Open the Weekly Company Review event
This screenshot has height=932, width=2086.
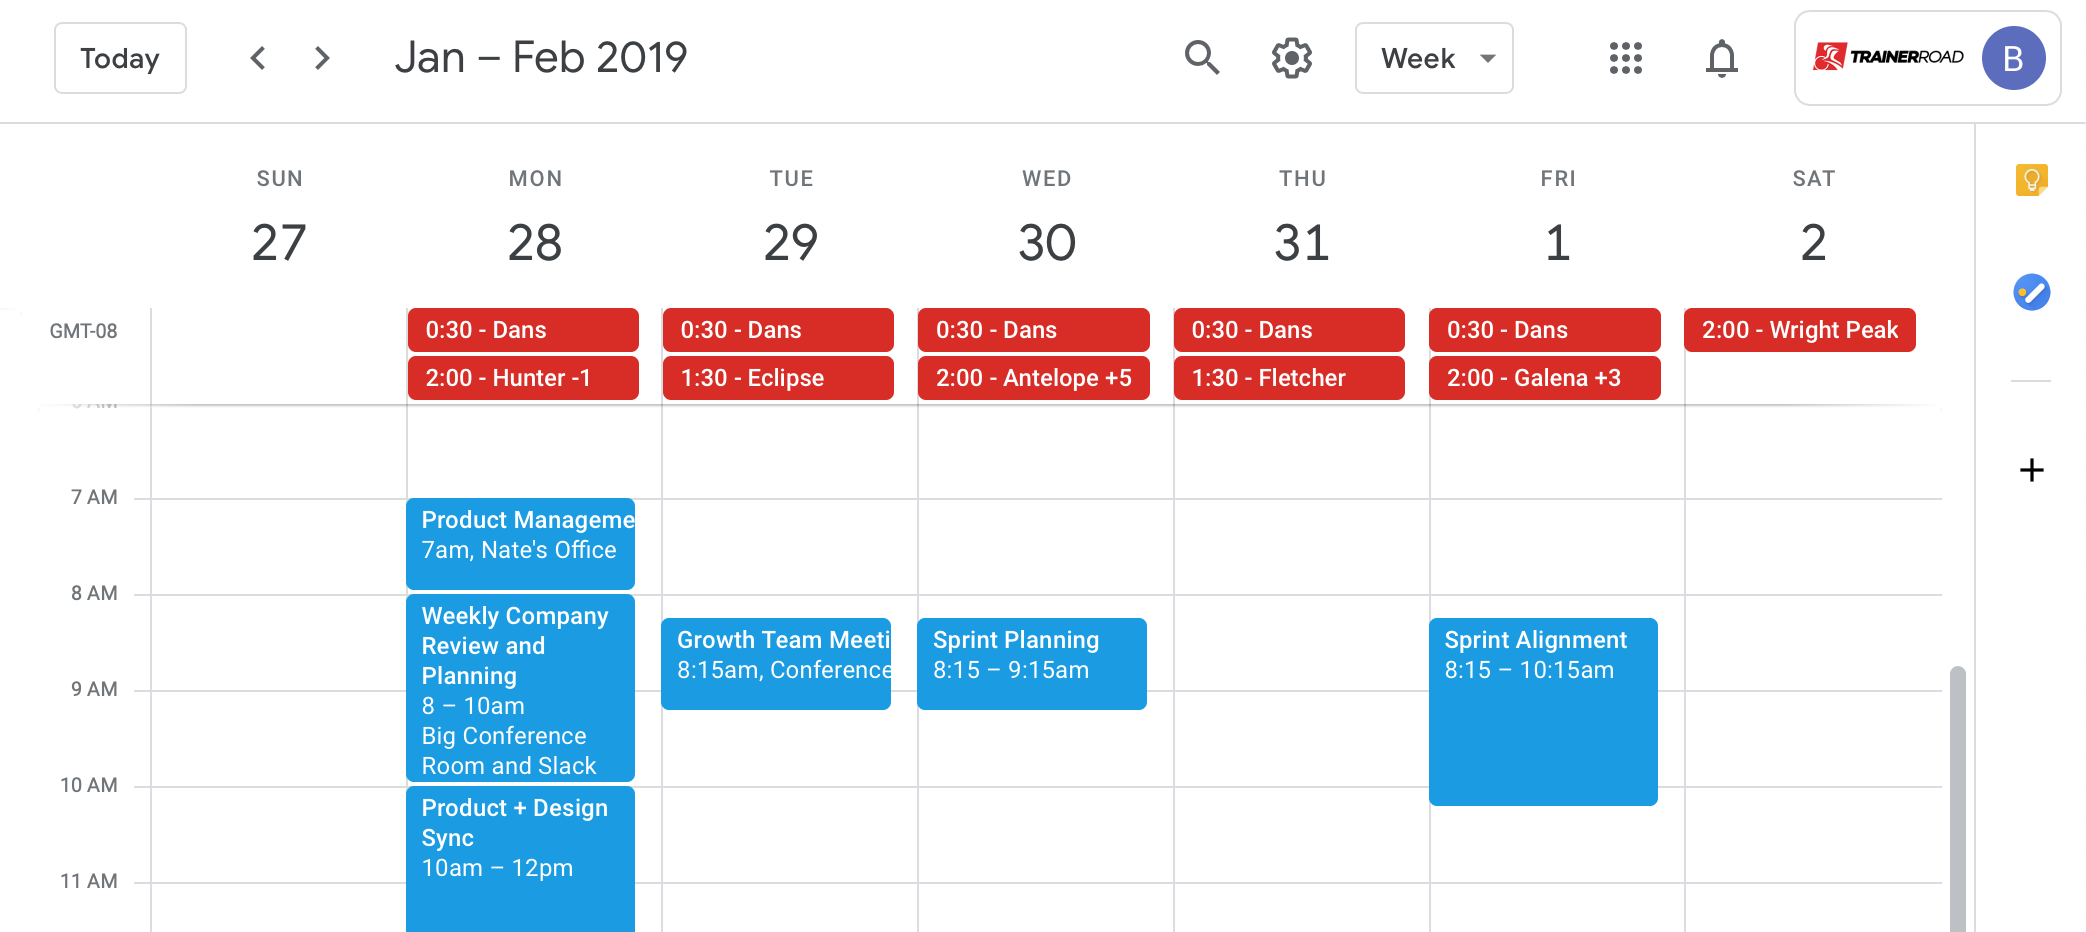click(x=520, y=689)
